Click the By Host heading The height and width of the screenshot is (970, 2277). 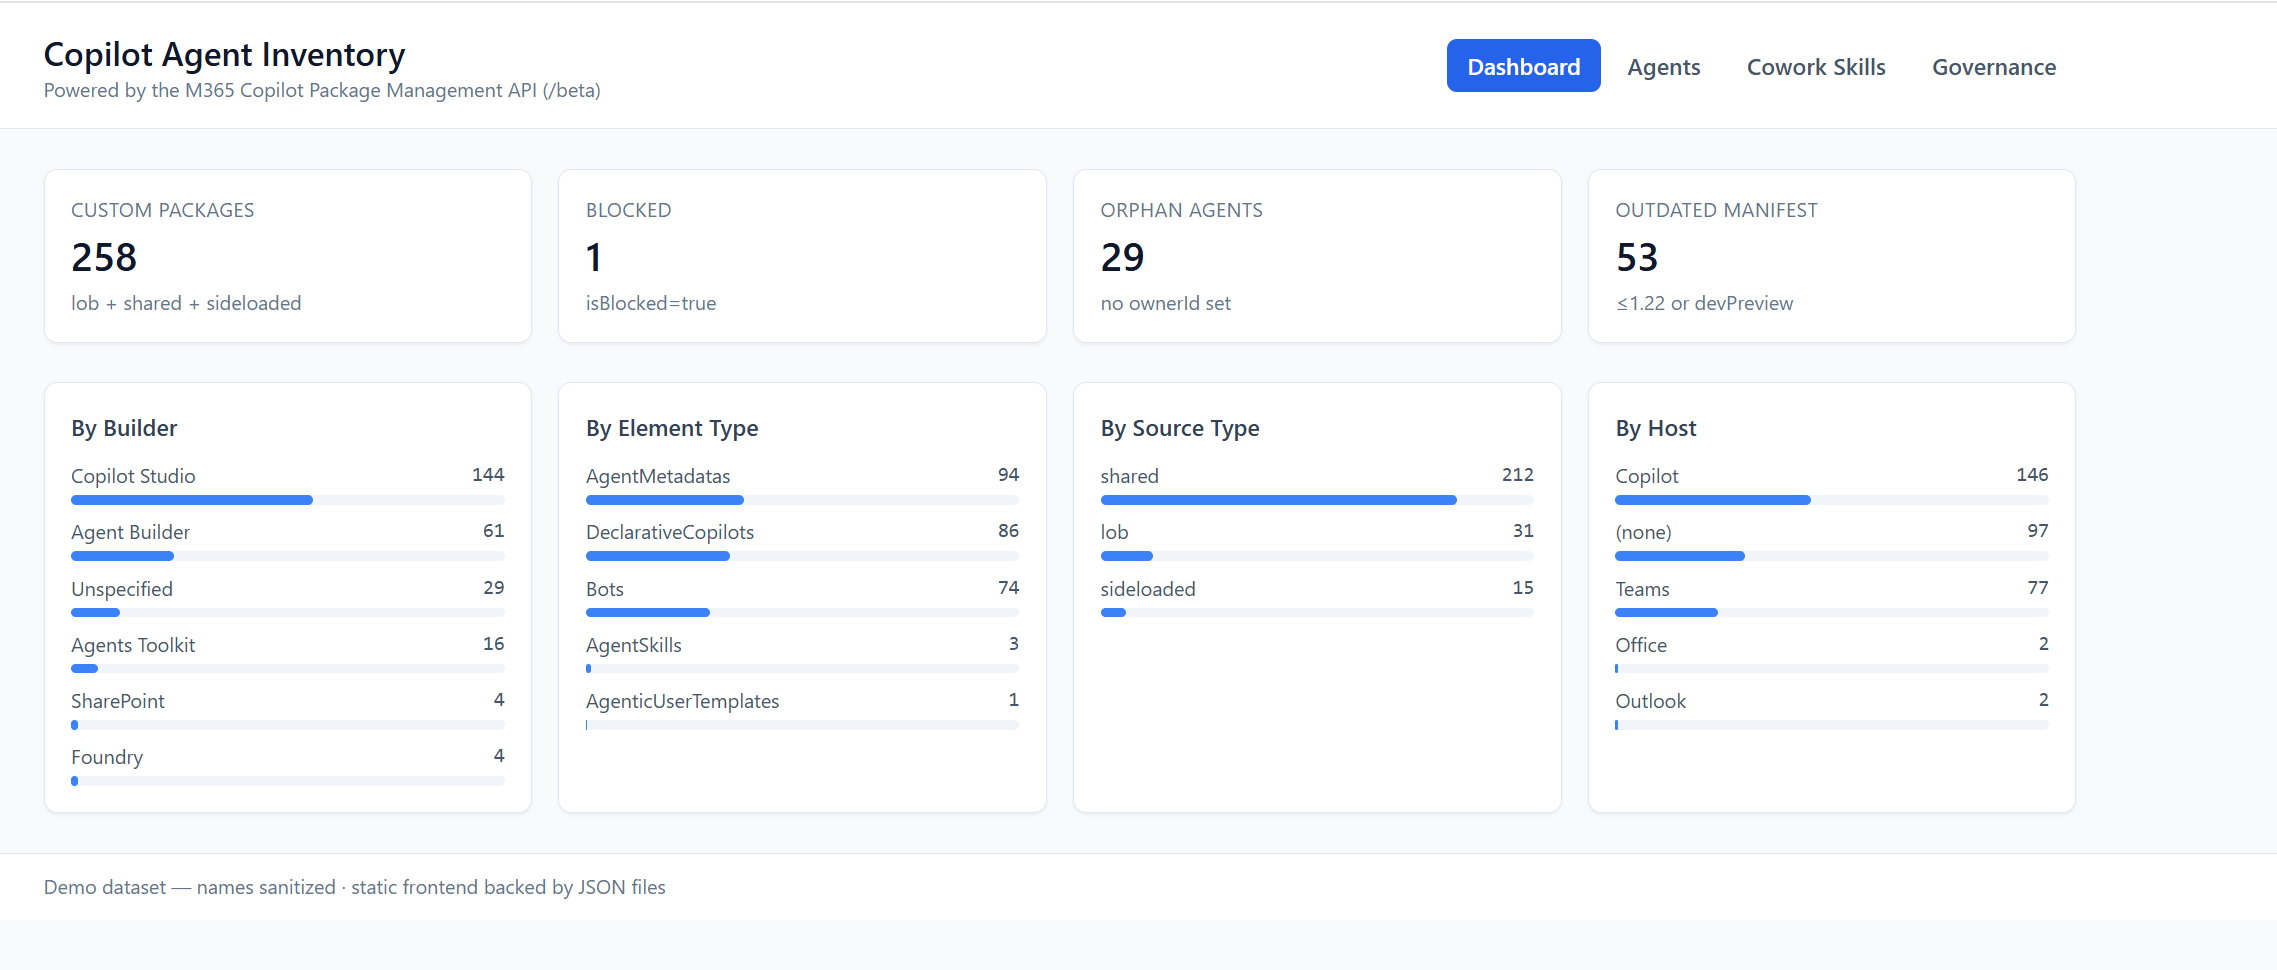tap(1656, 428)
